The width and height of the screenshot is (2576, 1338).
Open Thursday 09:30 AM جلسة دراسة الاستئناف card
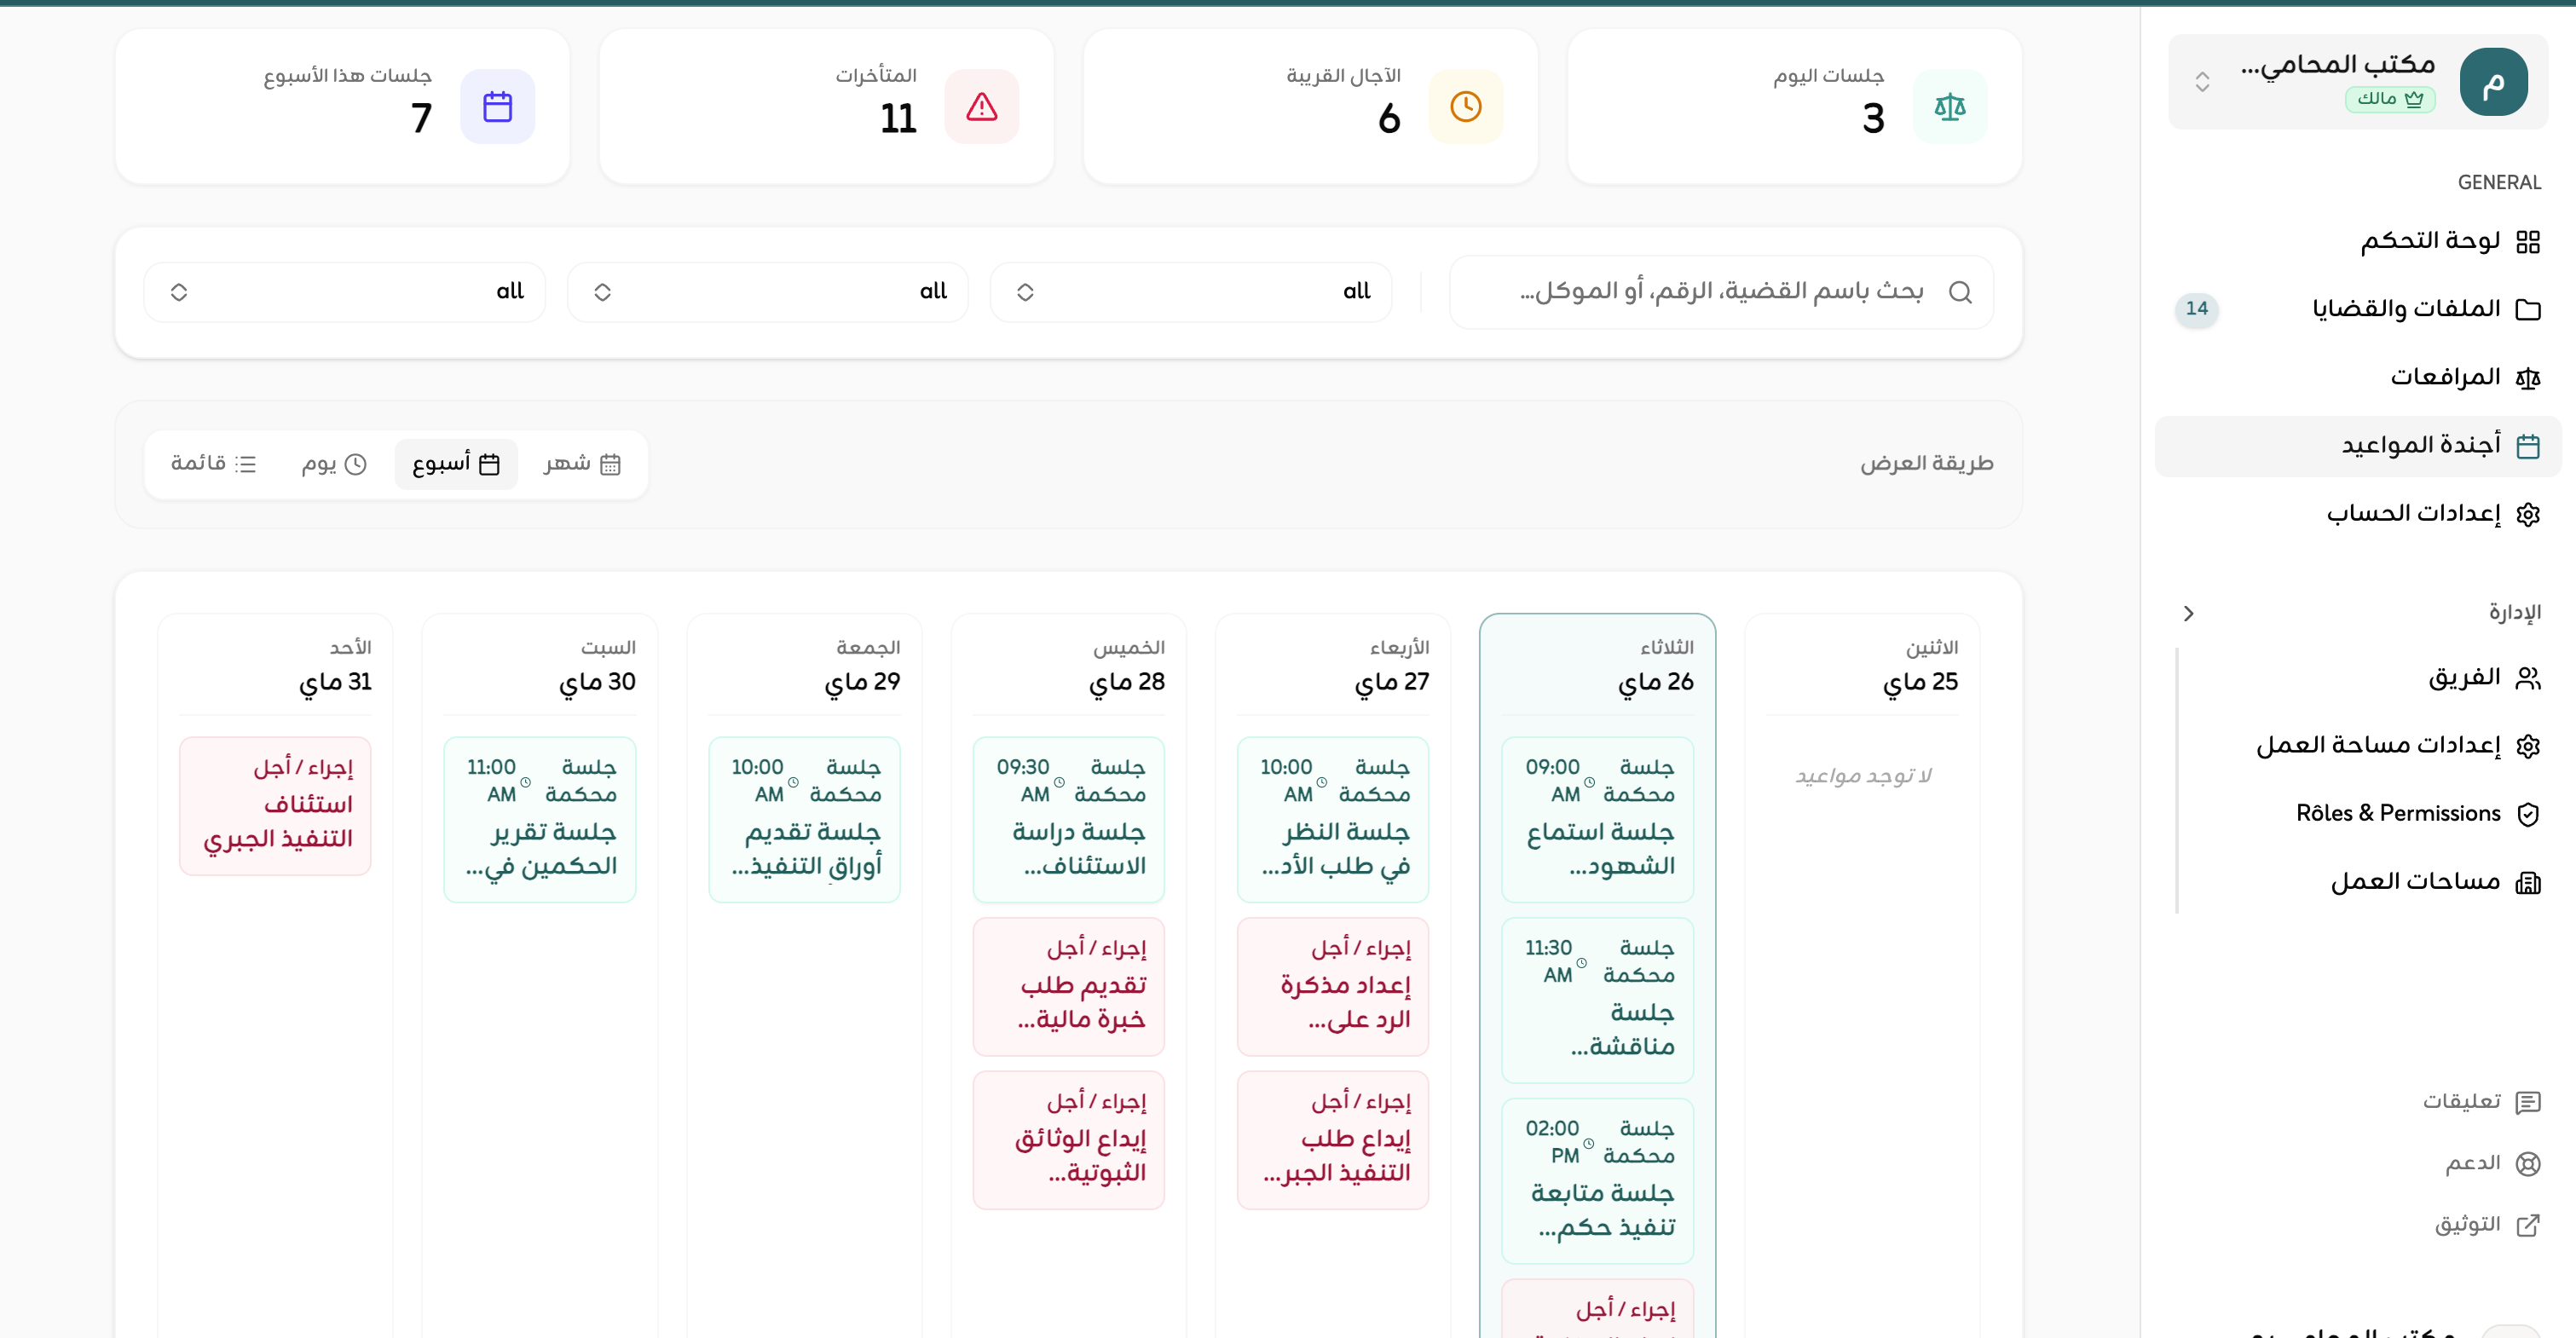tap(1069, 820)
